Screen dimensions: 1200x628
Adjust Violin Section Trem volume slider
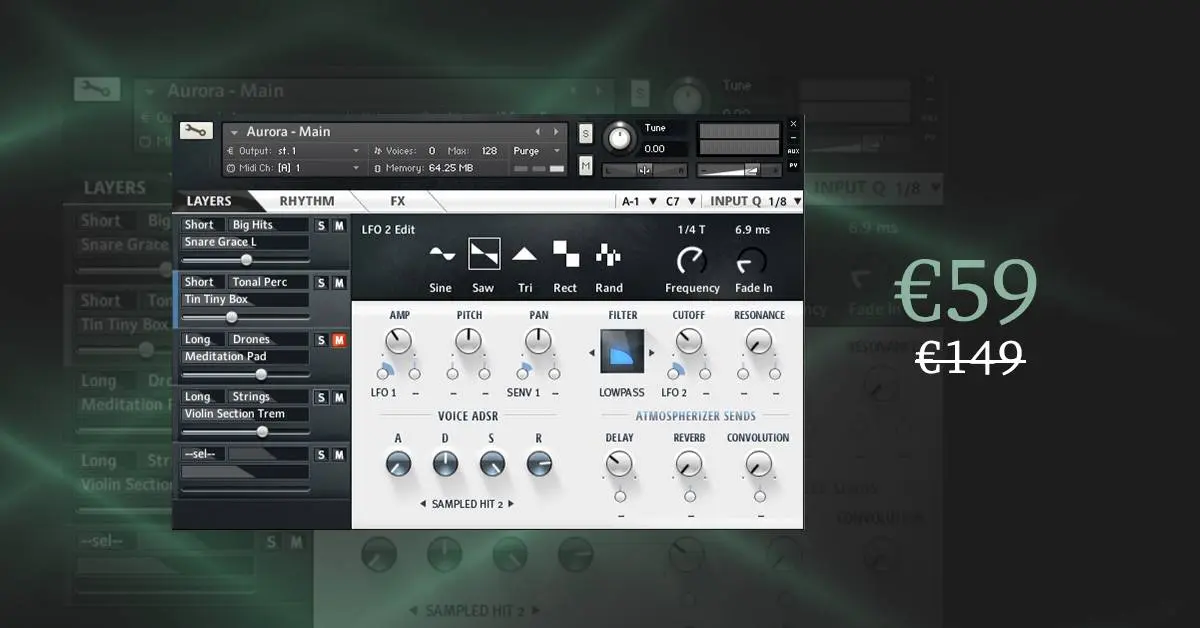(x=245, y=432)
